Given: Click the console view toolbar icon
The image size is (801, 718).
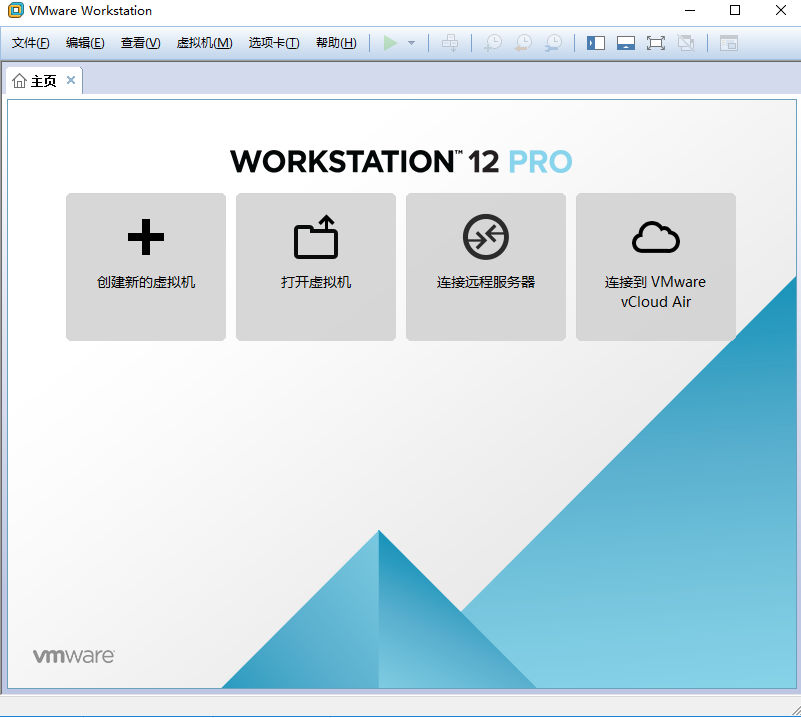Looking at the screenshot, I should (729, 43).
